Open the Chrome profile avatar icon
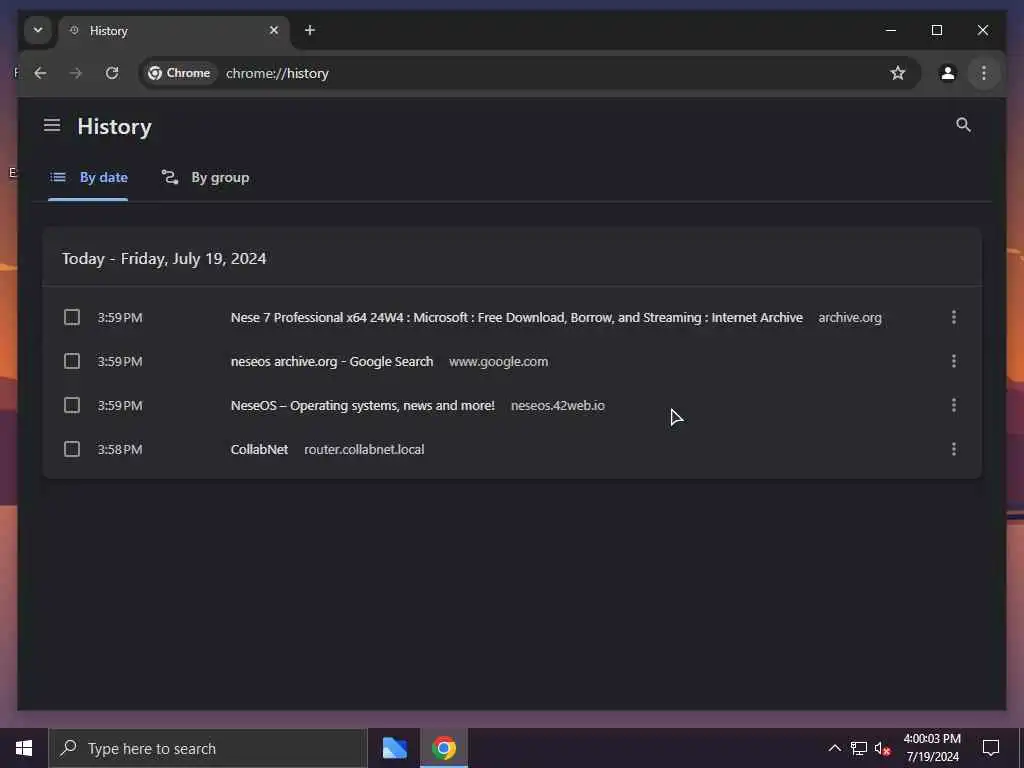The image size is (1024, 768). (x=947, y=73)
